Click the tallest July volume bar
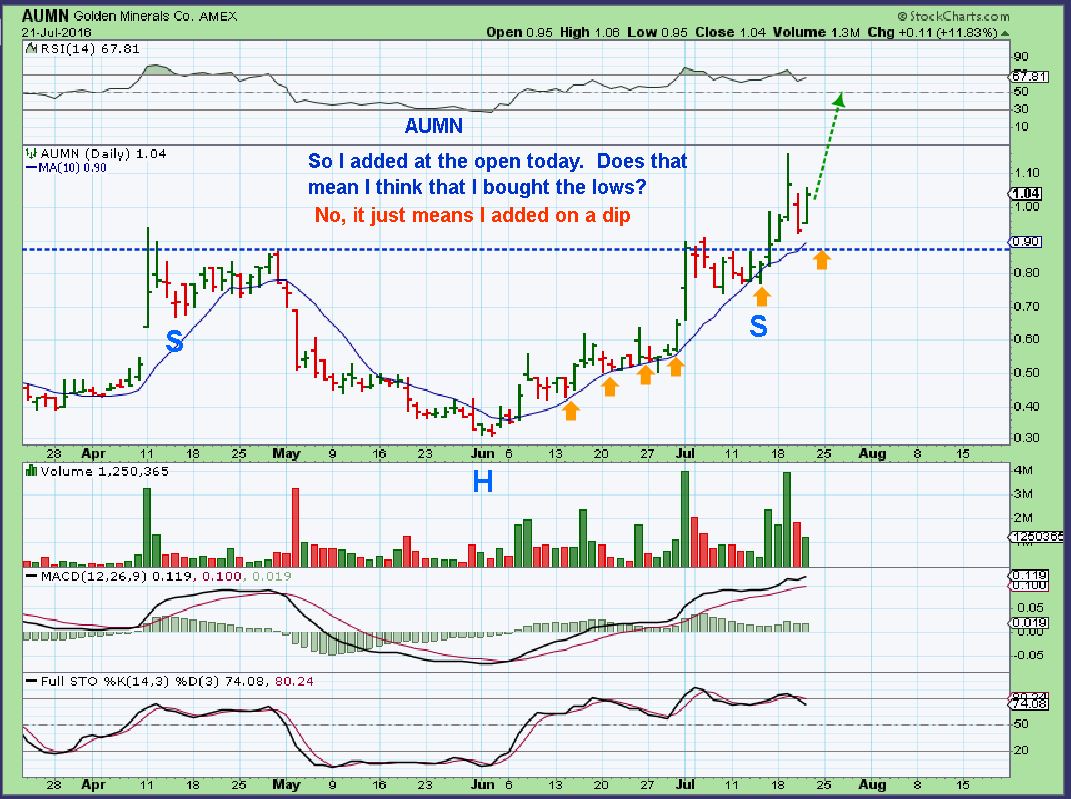Screen dimensions: 1071x799 [x=685, y=519]
